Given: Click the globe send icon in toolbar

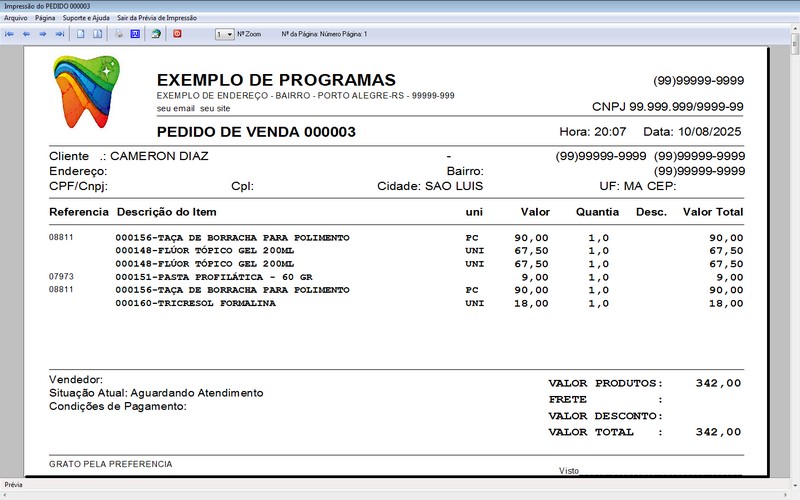Looking at the screenshot, I should pyautogui.click(x=155, y=34).
